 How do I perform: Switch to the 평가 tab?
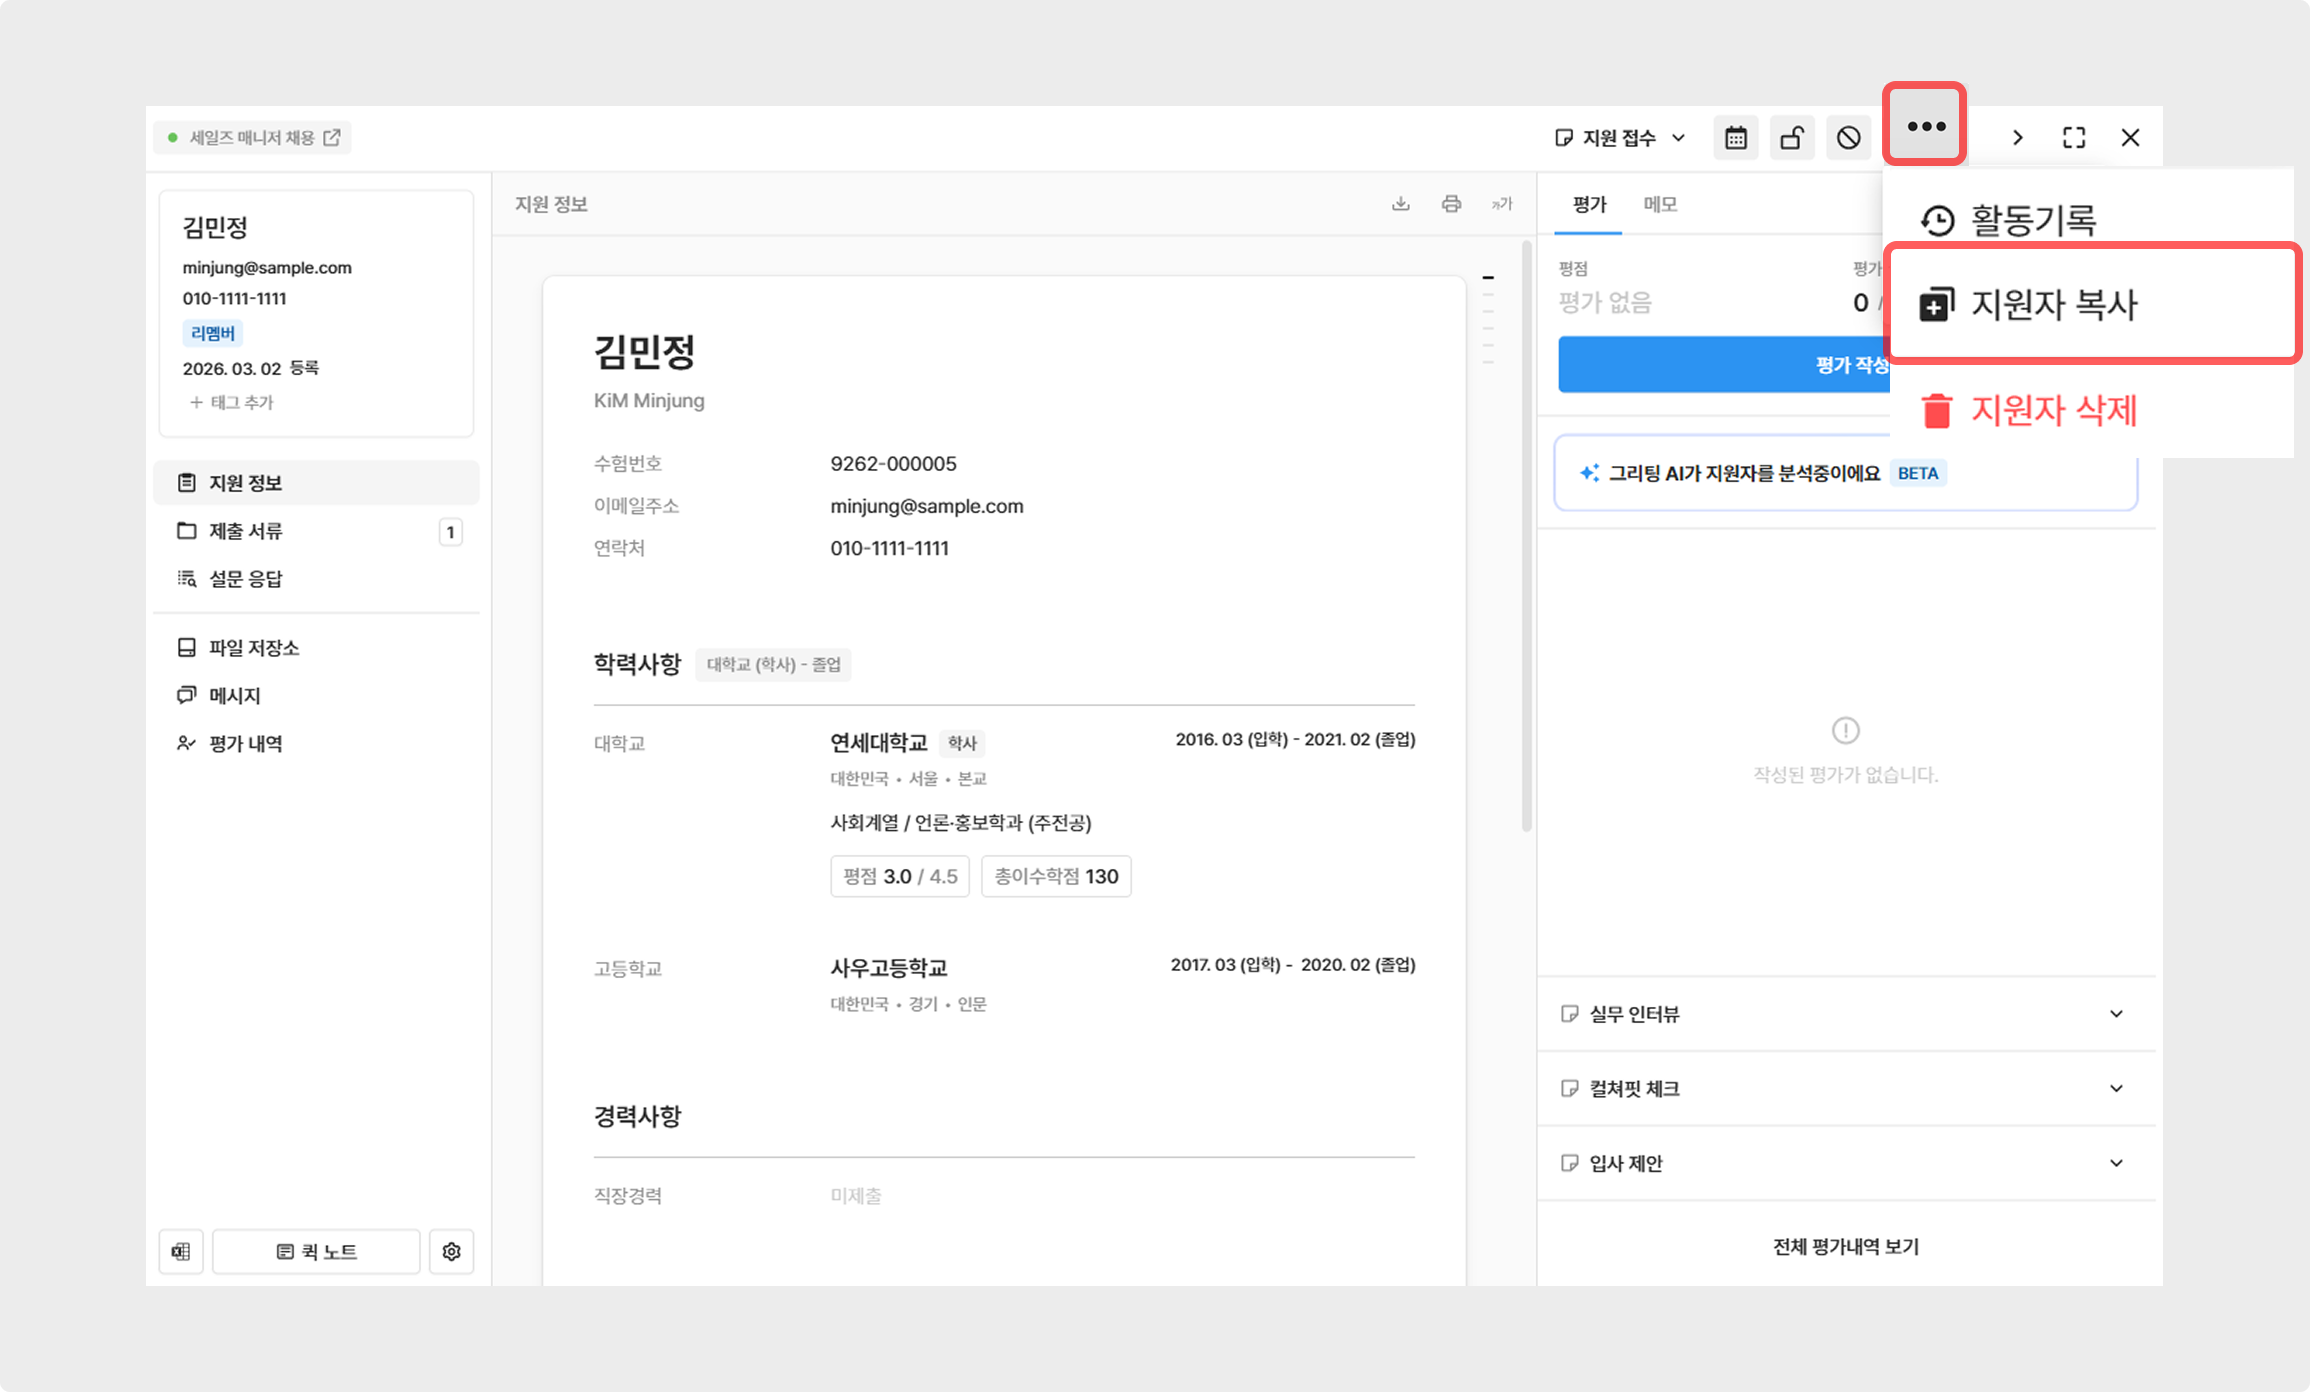click(1589, 205)
